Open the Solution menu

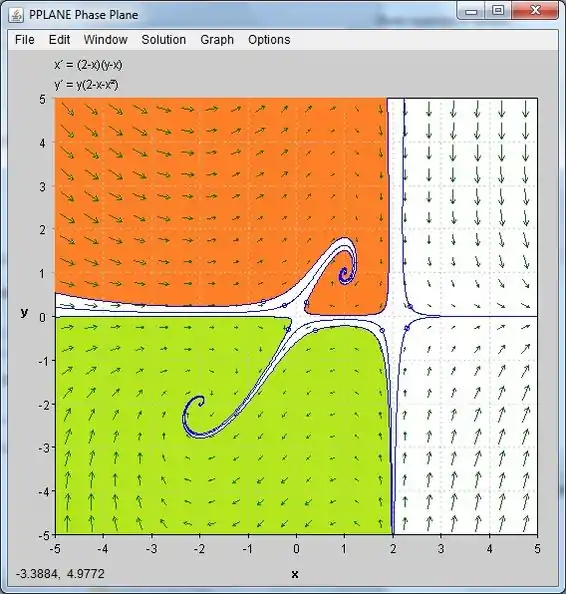coord(164,40)
